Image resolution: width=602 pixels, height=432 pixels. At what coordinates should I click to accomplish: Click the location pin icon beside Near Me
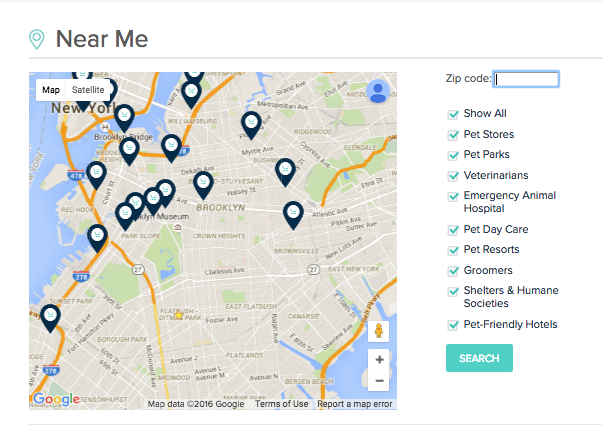click(37, 39)
